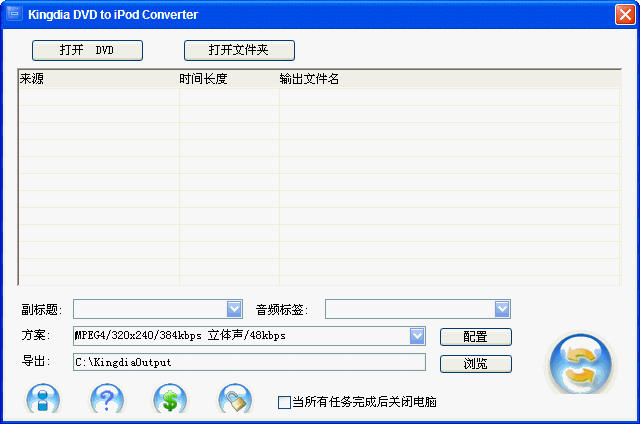
Task: Click the green dollar sign purchase icon
Action: tap(170, 401)
